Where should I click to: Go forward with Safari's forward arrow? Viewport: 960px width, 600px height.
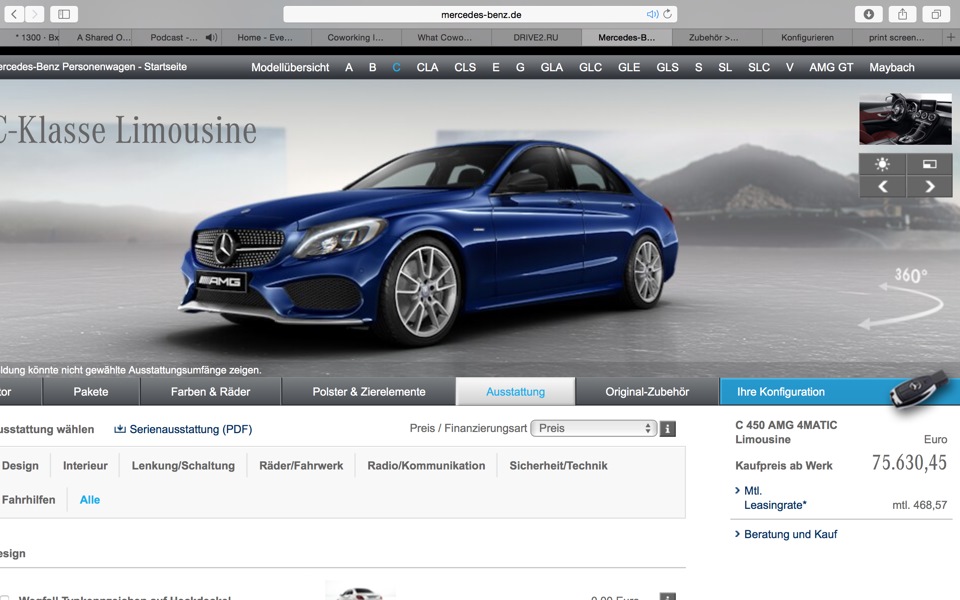34,14
